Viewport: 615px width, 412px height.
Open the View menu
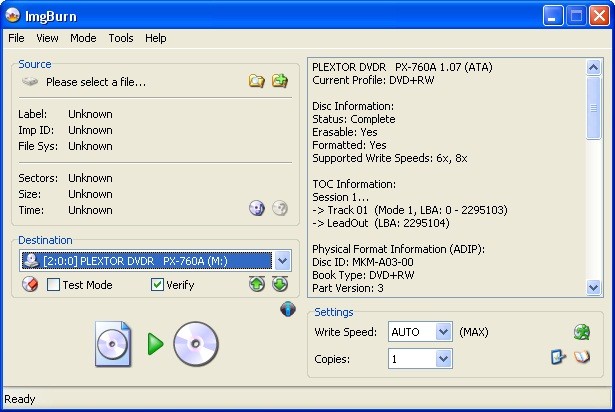click(47, 38)
